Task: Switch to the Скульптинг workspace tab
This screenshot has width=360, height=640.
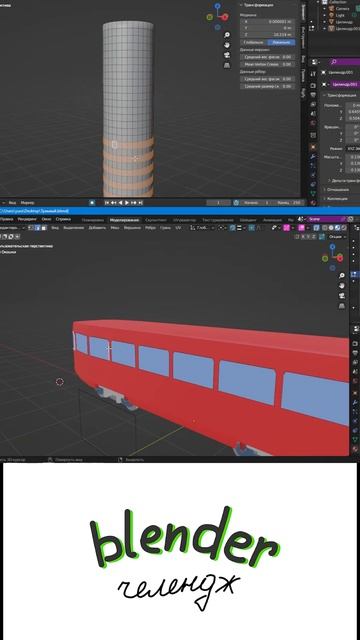Action: 155,220
